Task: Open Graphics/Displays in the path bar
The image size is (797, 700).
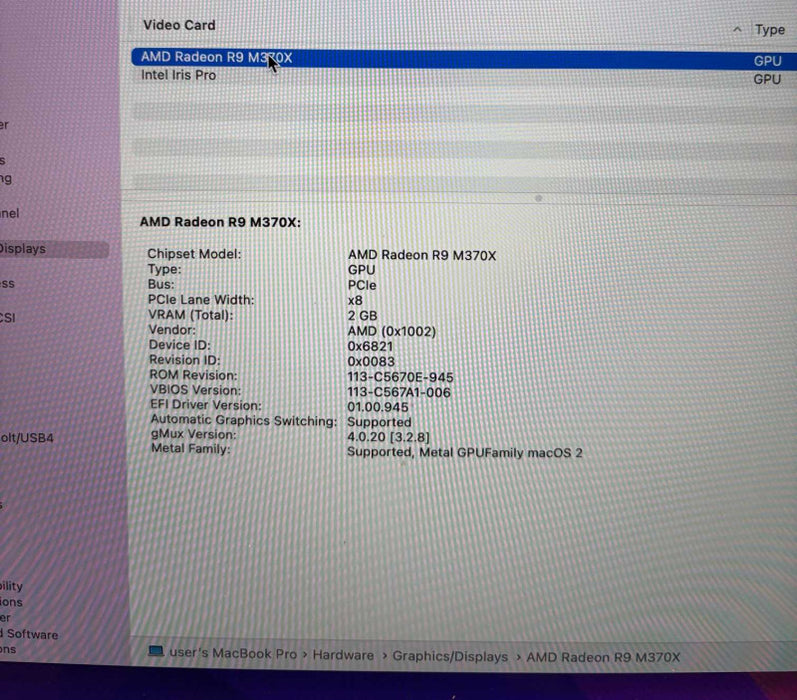Action: click(x=450, y=656)
